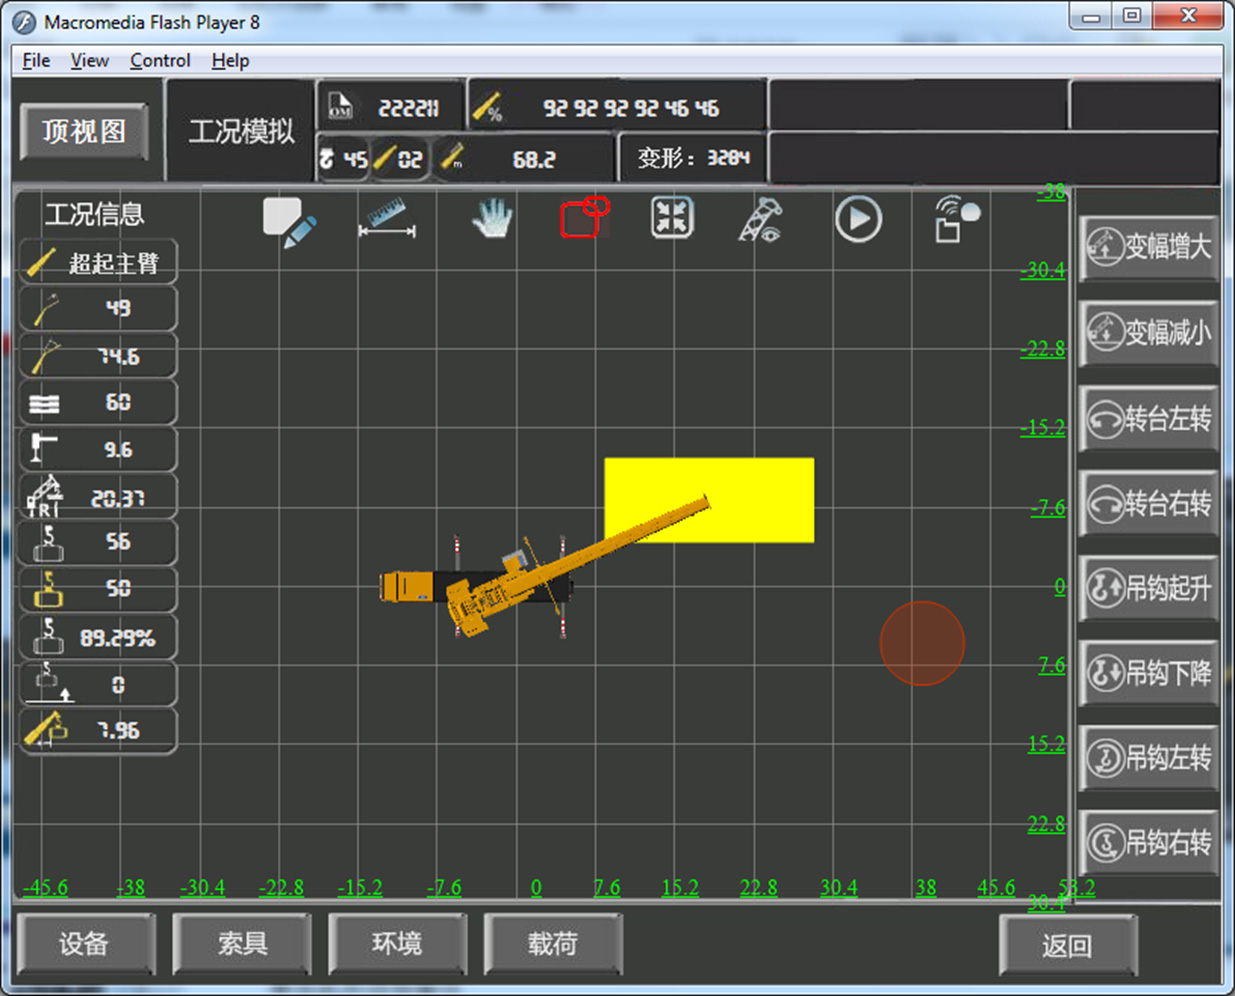Click the fit-to-screen arrows icon
The width and height of the screenshot is (1235, 996).
click(x=672, y=218)
